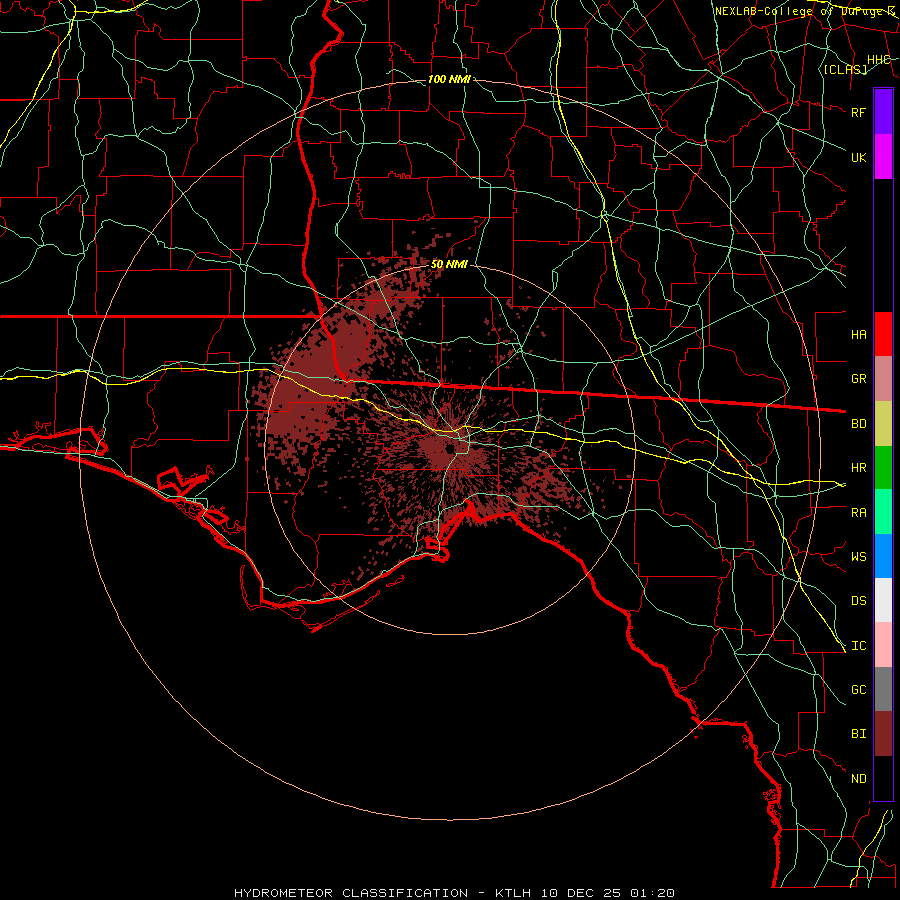Click the GC gray legend swatch

pos(883,689)
